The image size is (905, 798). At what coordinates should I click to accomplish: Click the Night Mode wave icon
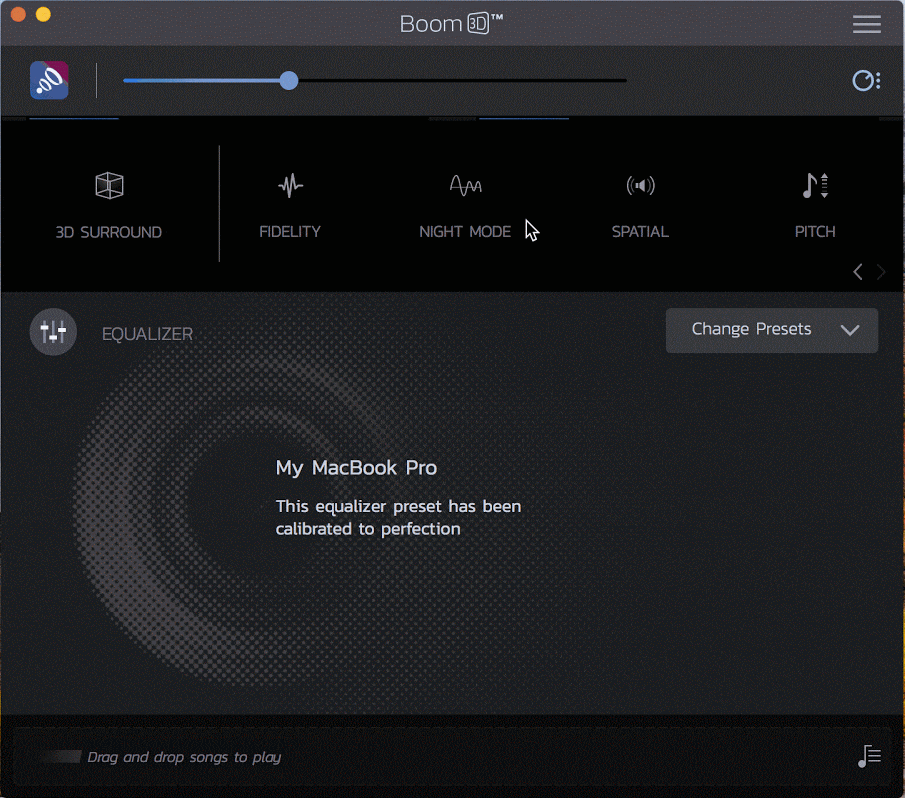click(x=465, y=185)
